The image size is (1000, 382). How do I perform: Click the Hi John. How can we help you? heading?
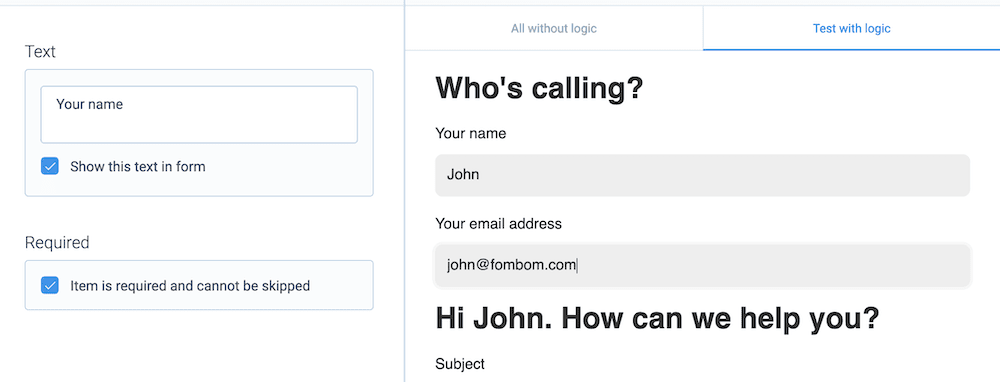pyautogui.click(x=658, y=318)
